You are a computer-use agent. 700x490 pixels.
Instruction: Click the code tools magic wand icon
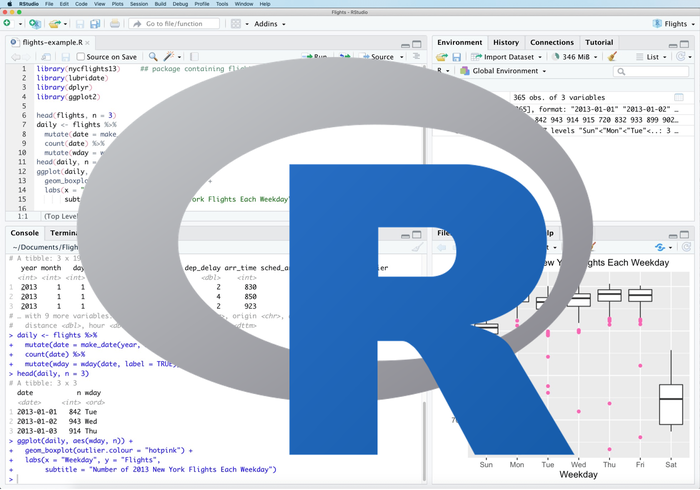click(169, 57)
